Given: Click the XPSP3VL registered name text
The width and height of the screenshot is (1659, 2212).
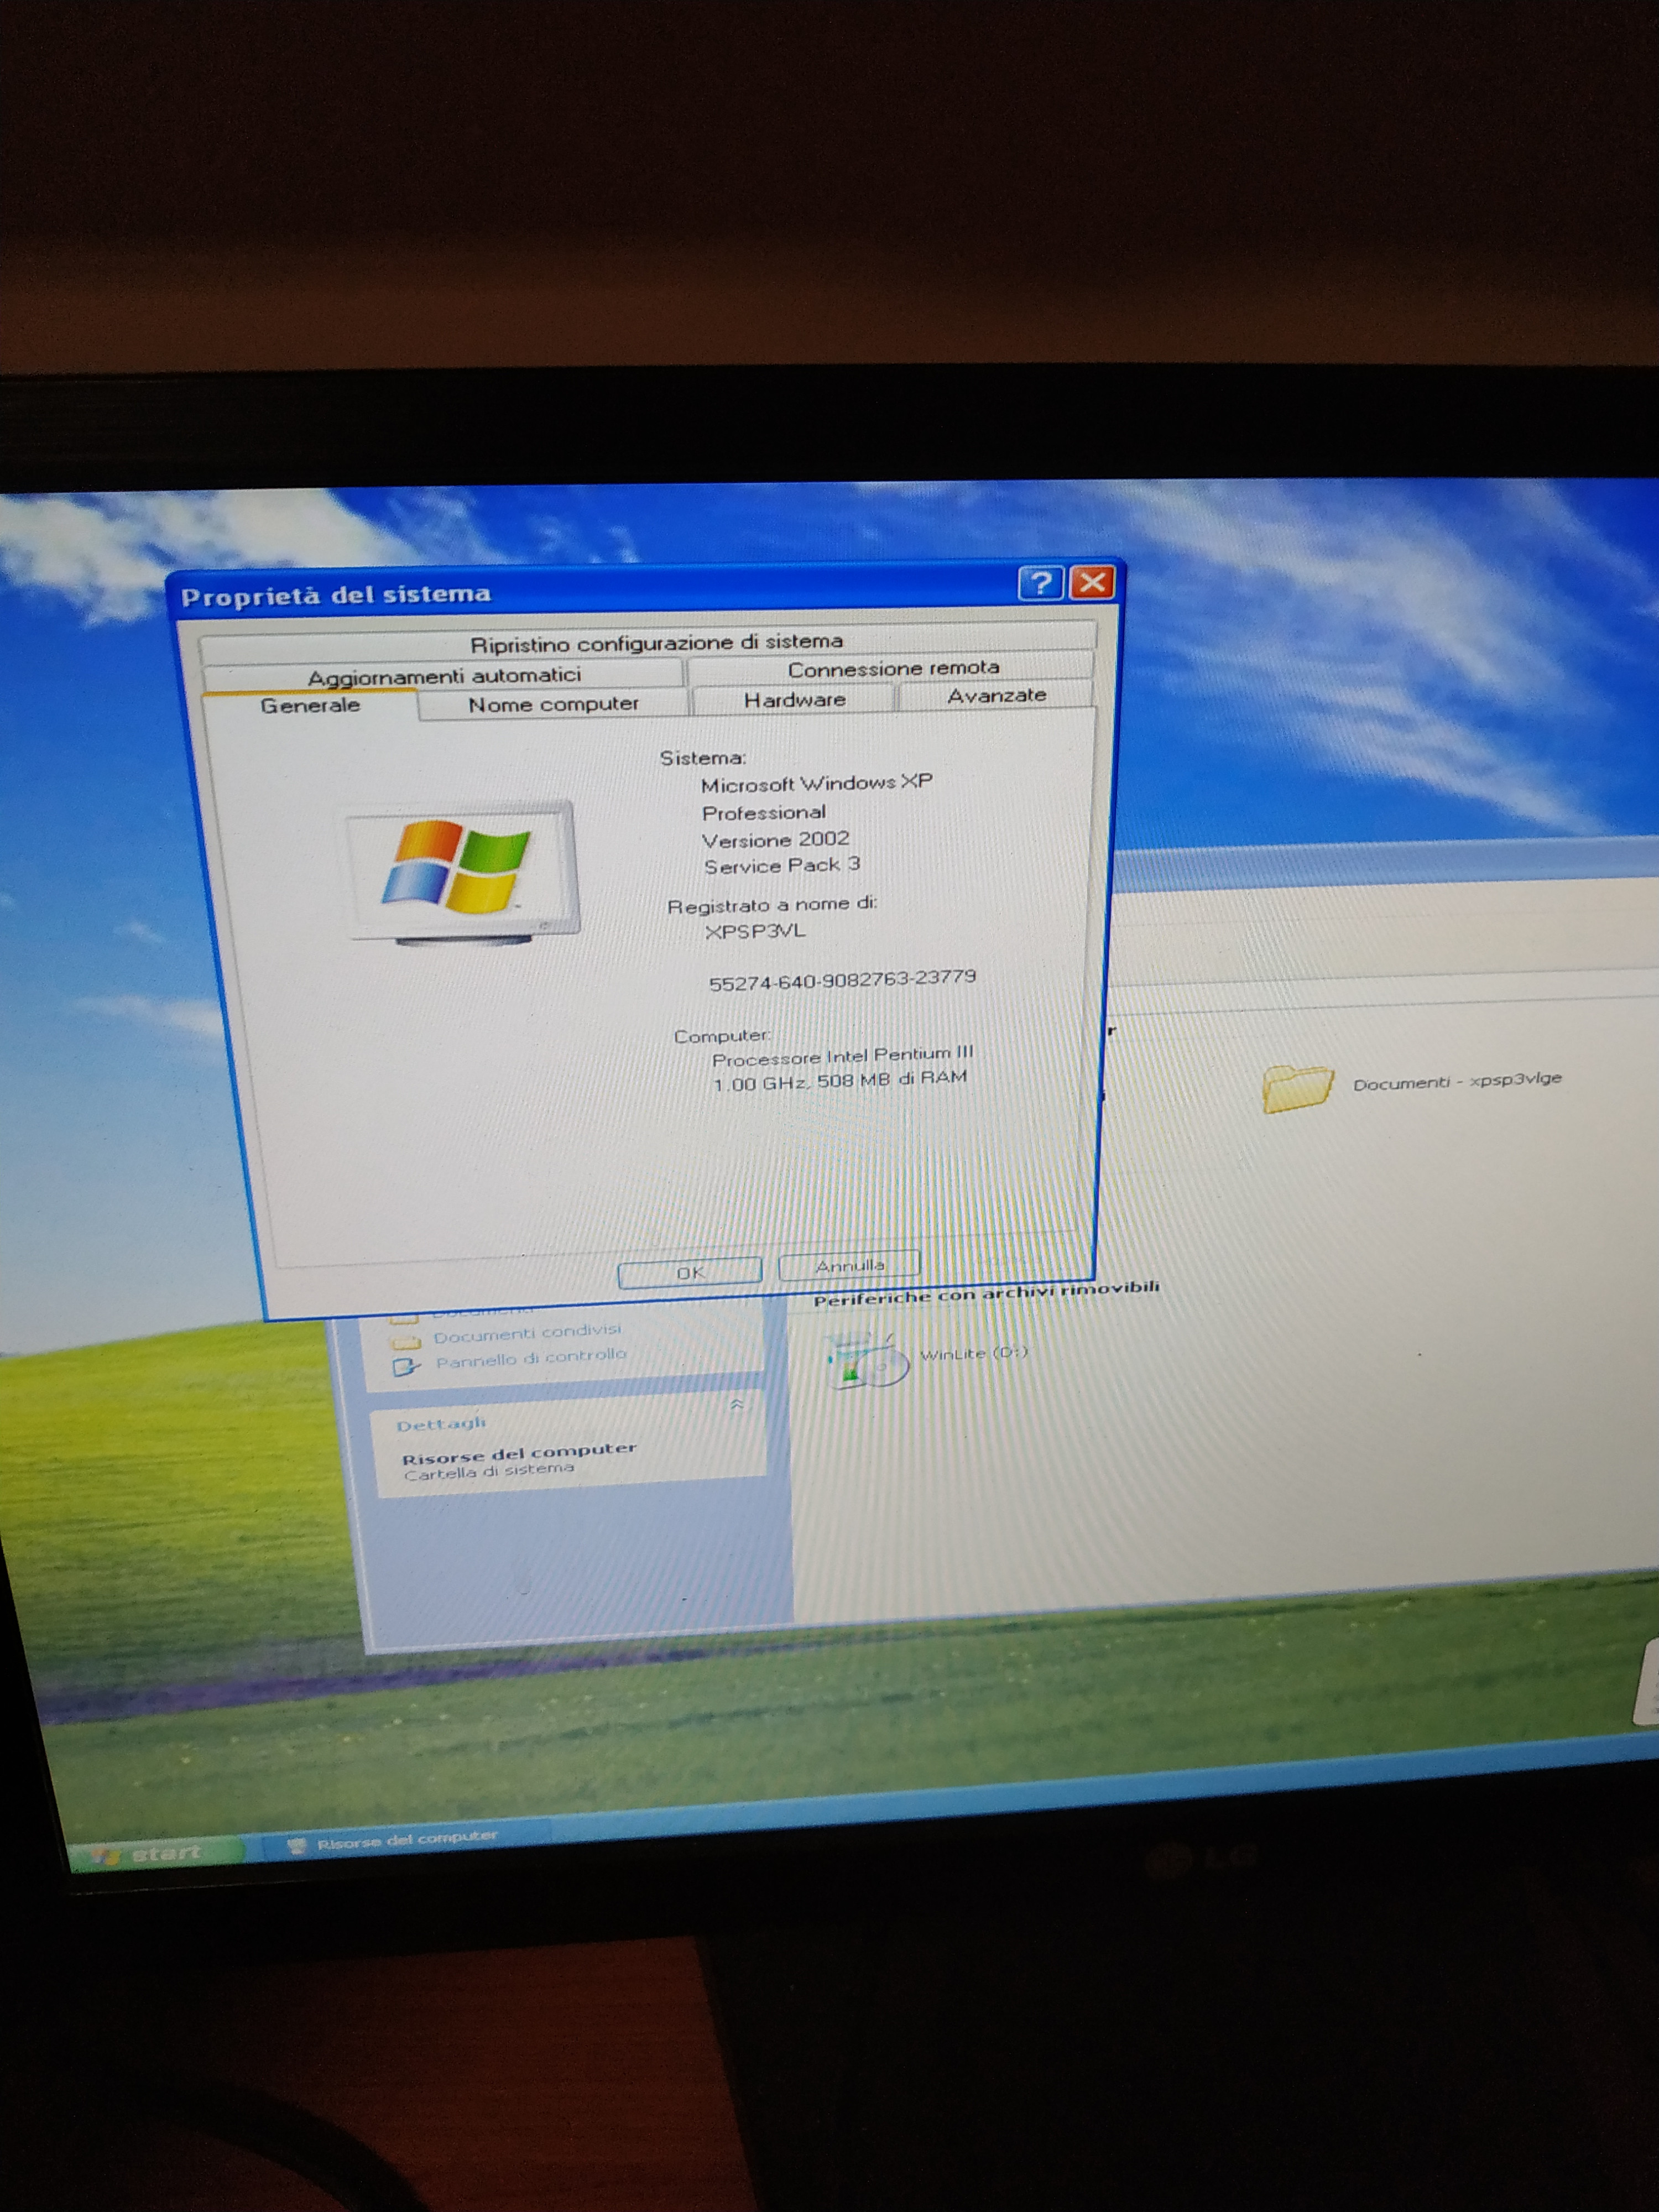Looking at the screenshot, I should pyautogui.click(x=755, y=931).
